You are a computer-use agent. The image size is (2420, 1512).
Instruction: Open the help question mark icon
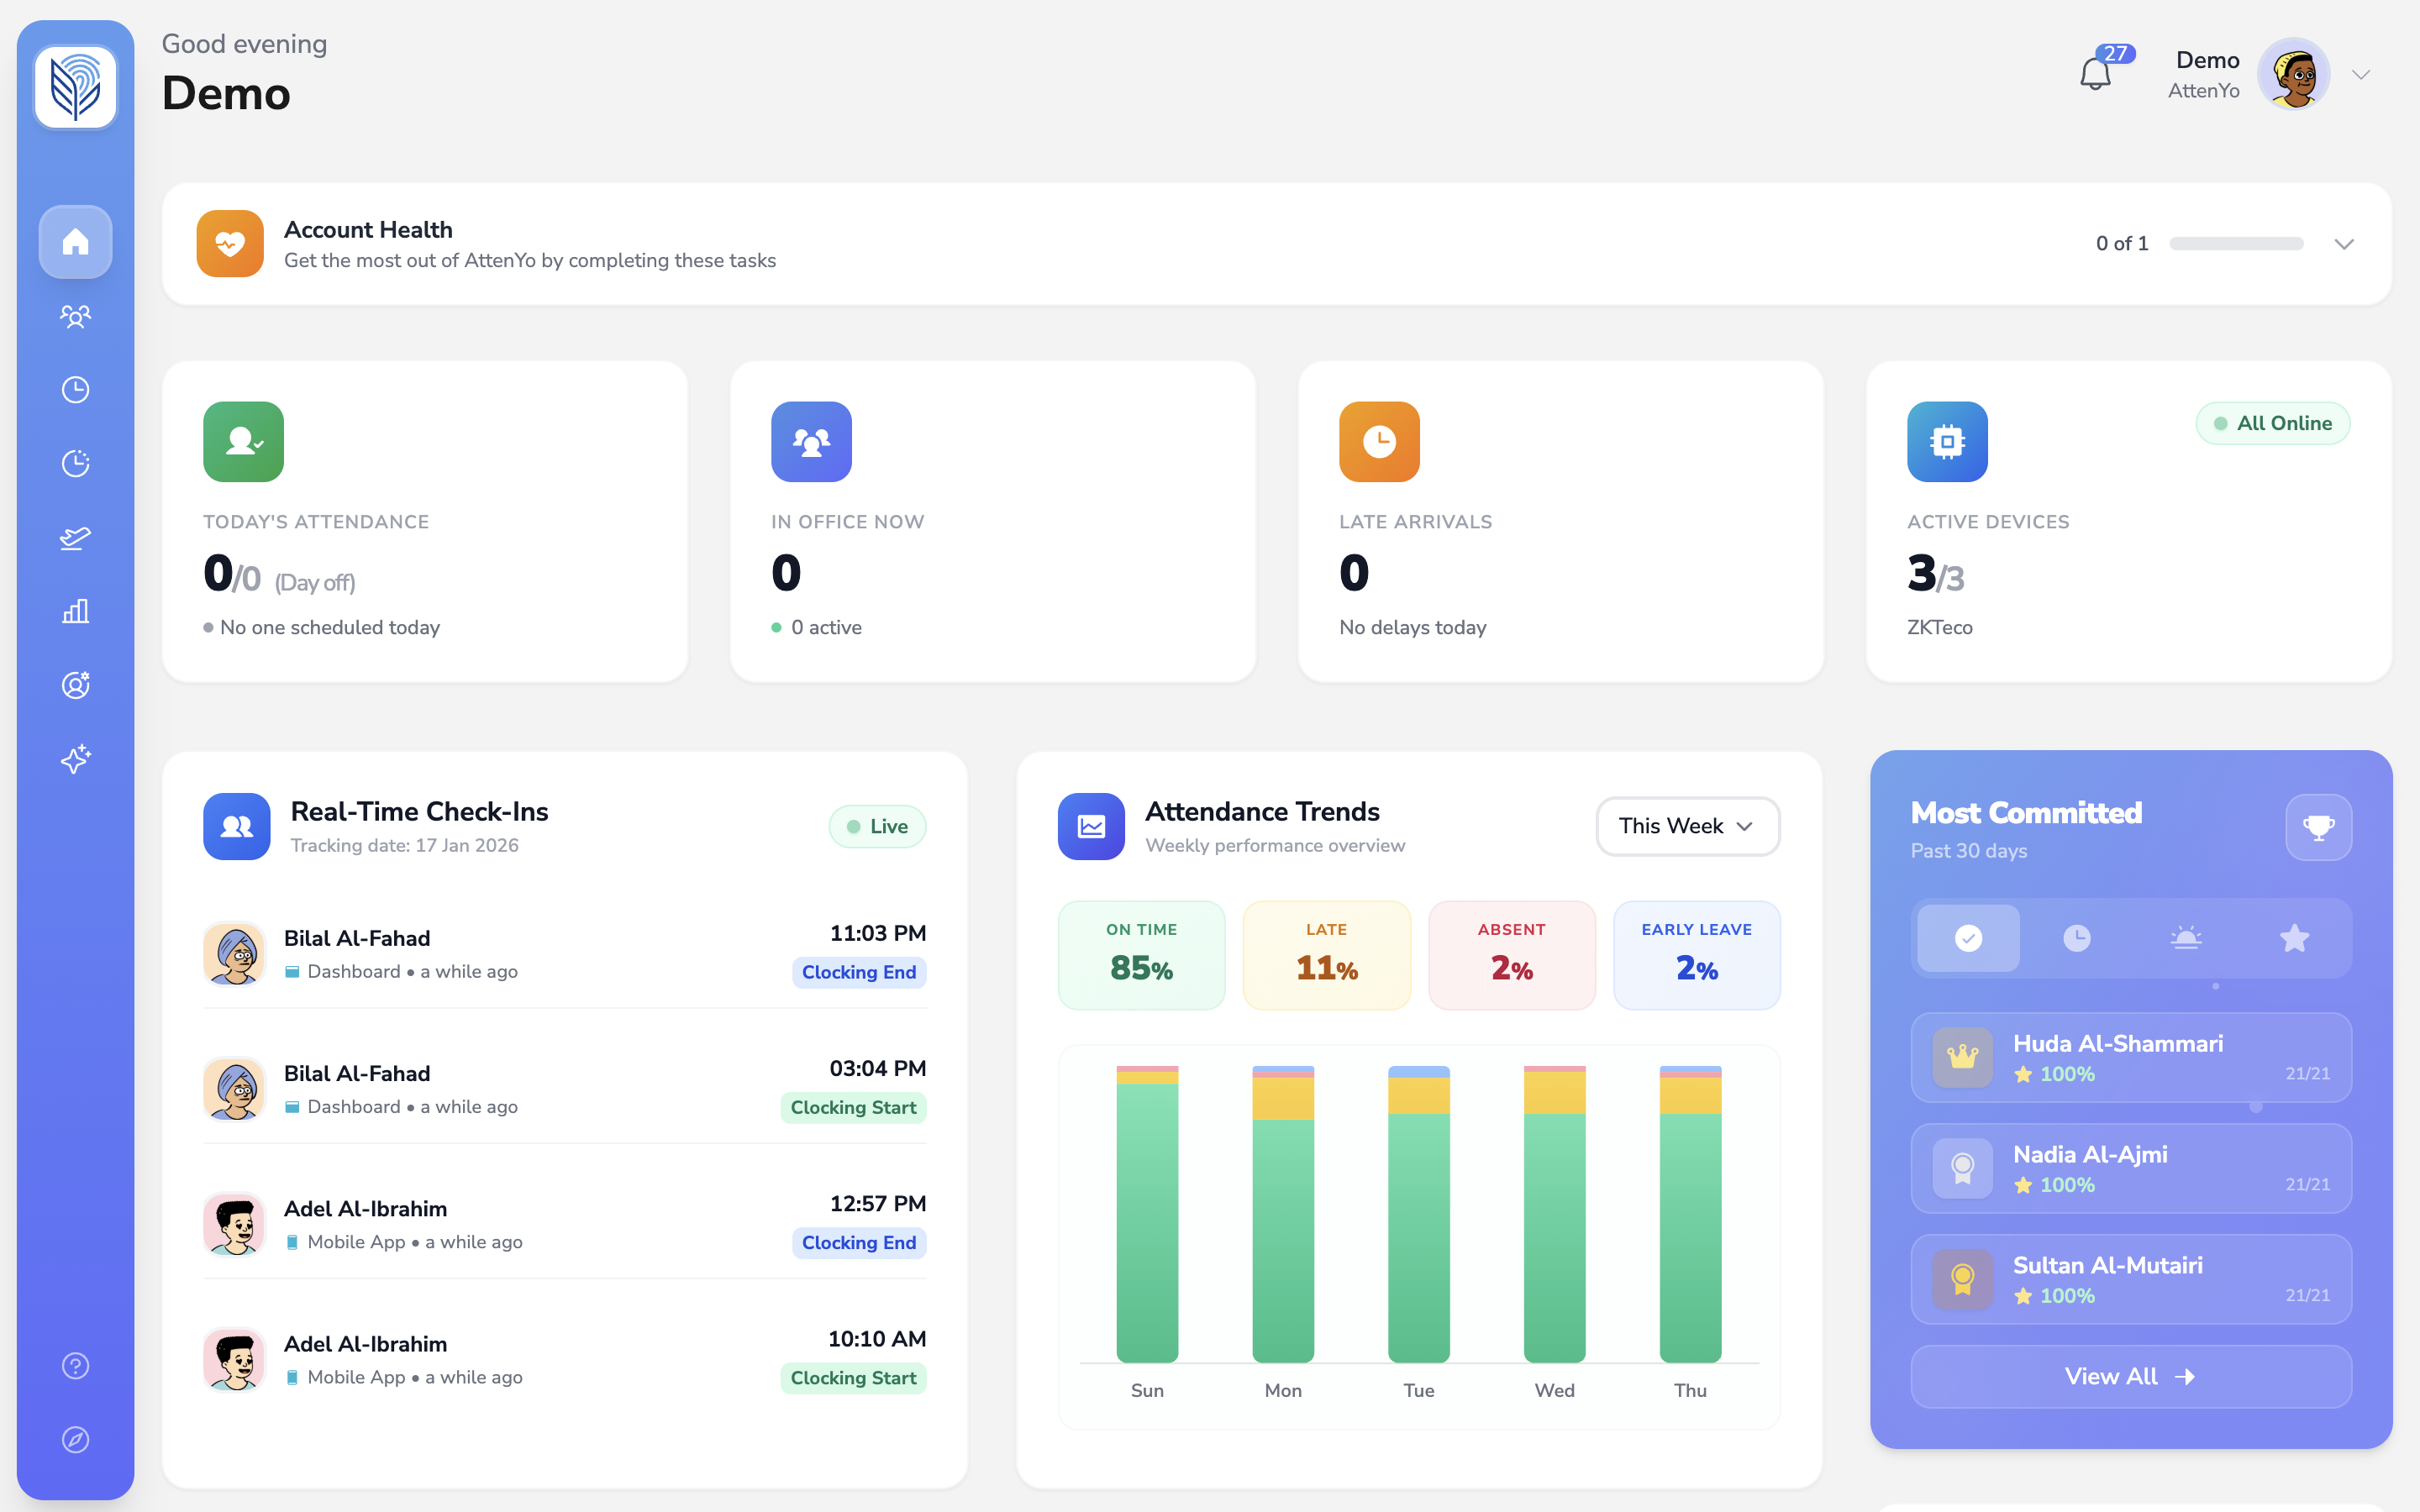coord(75,1366)
